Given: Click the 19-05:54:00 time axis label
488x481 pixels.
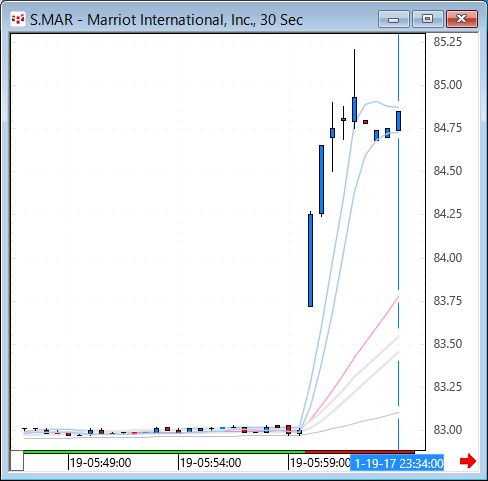Looking at the screenshot, I should click(x=210, y=463).
